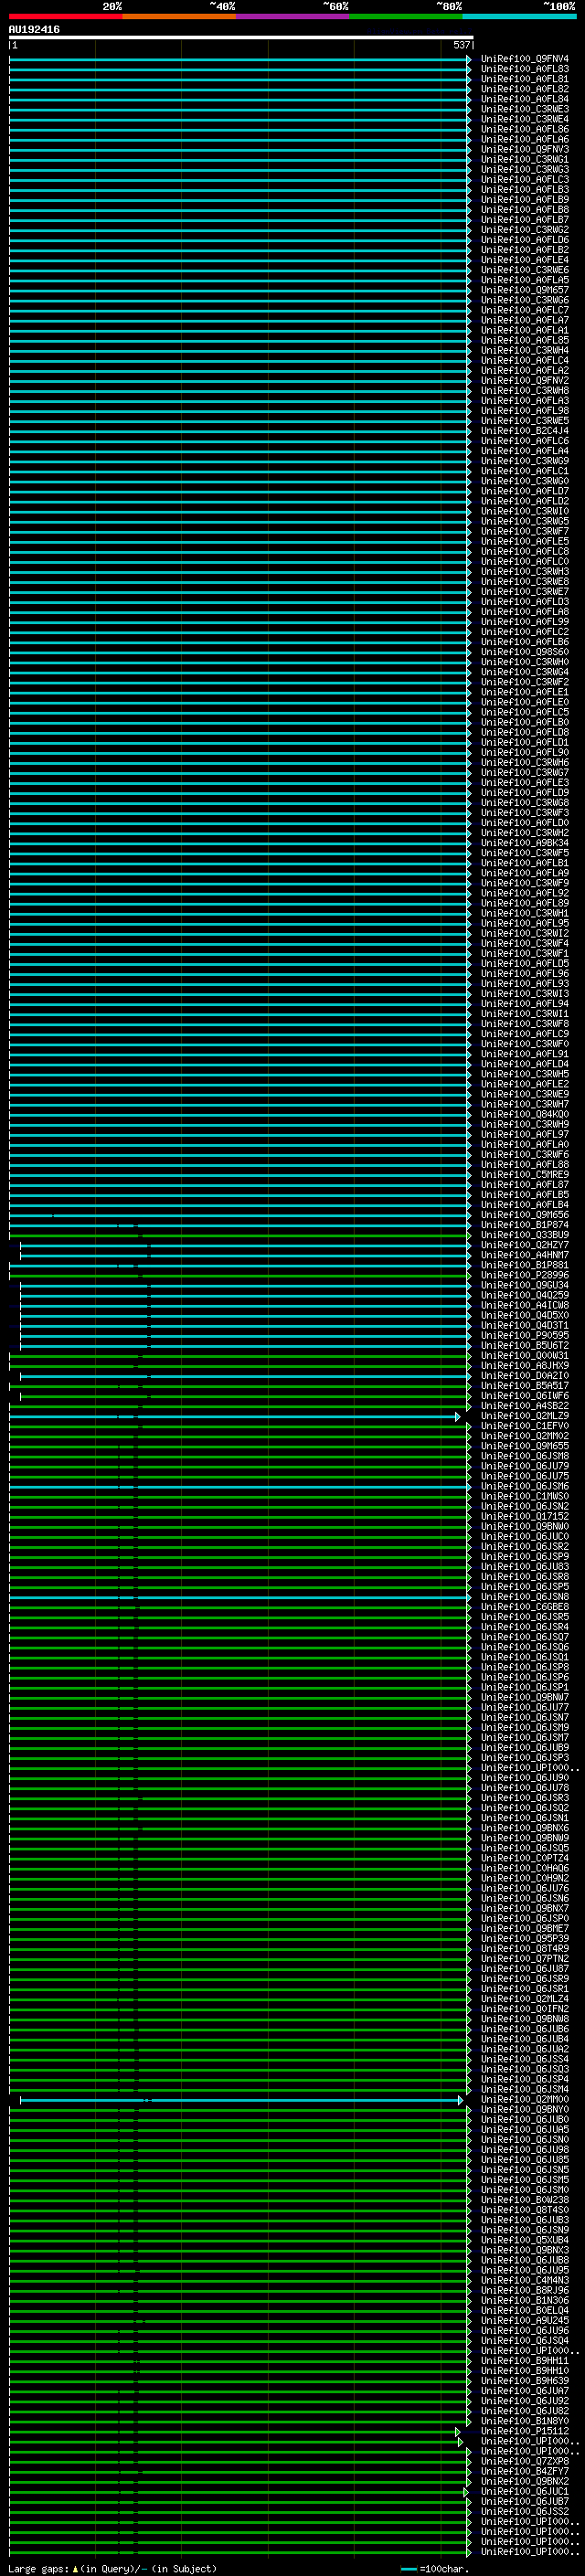Open hit UniRef100_P15112

tap(525, 2431)
